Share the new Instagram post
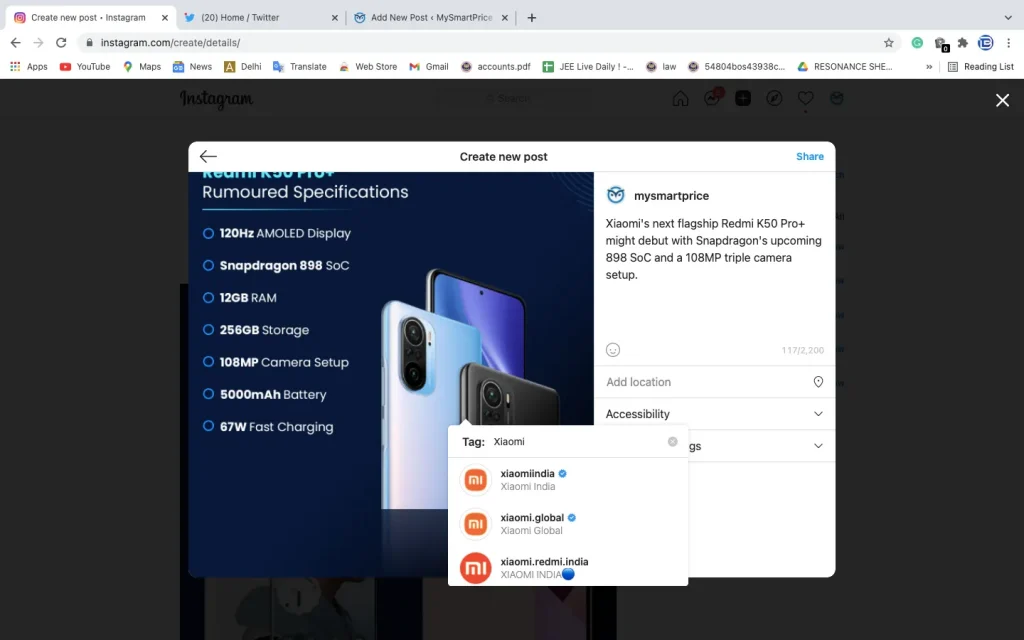The image size is (1024, 640). pyautogui.click(x=809, y=157)
